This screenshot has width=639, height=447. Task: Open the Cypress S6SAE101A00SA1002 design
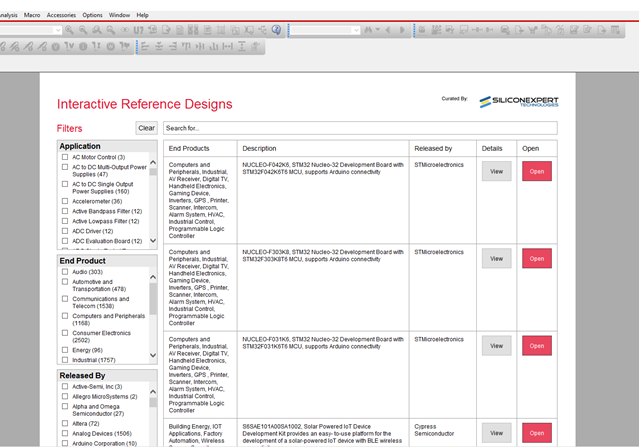tap(537, 433)
